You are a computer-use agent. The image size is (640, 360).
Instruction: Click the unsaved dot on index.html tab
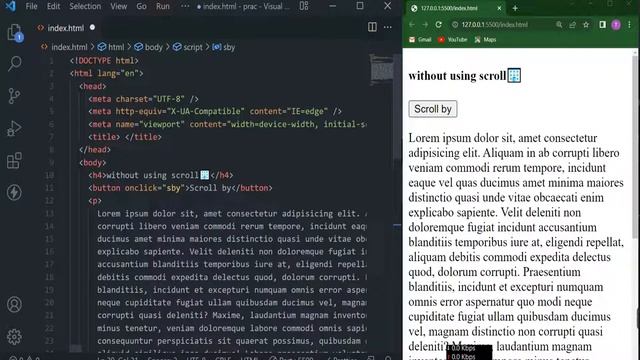tap(92, 27)
